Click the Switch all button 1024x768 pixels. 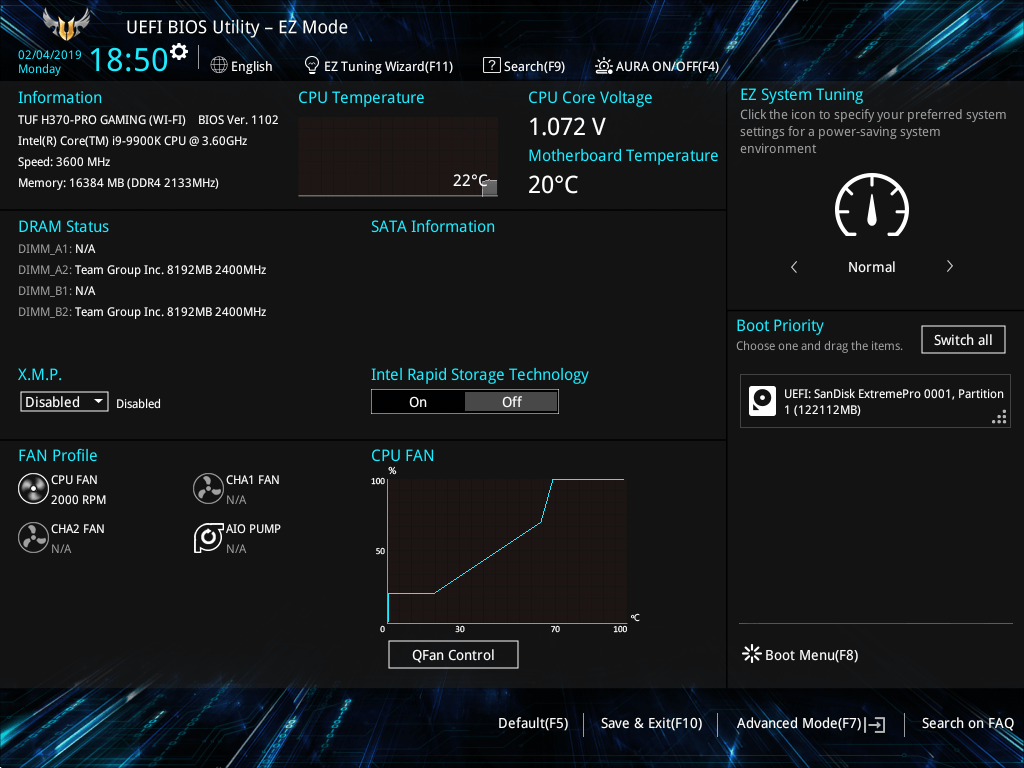tap(963, 340)
